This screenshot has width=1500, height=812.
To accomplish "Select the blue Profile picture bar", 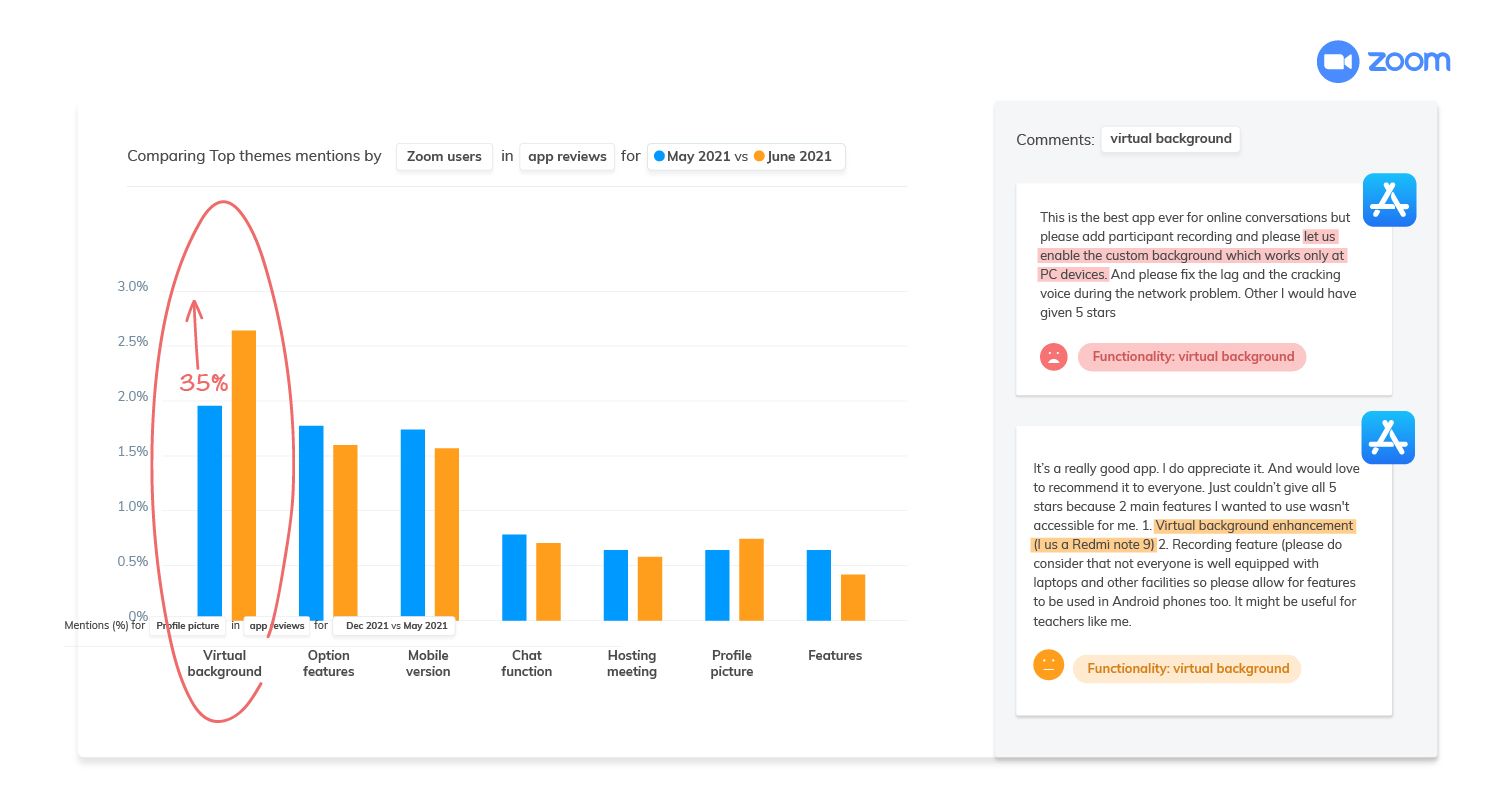I will click(717, 585).
